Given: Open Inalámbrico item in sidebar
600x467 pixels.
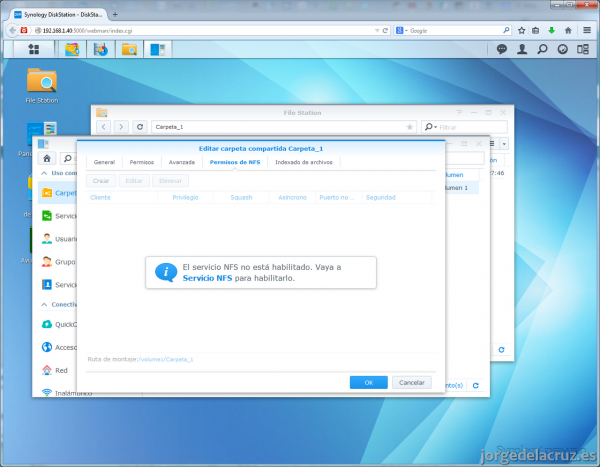Looking at the screenshot, I should point(66,393).
